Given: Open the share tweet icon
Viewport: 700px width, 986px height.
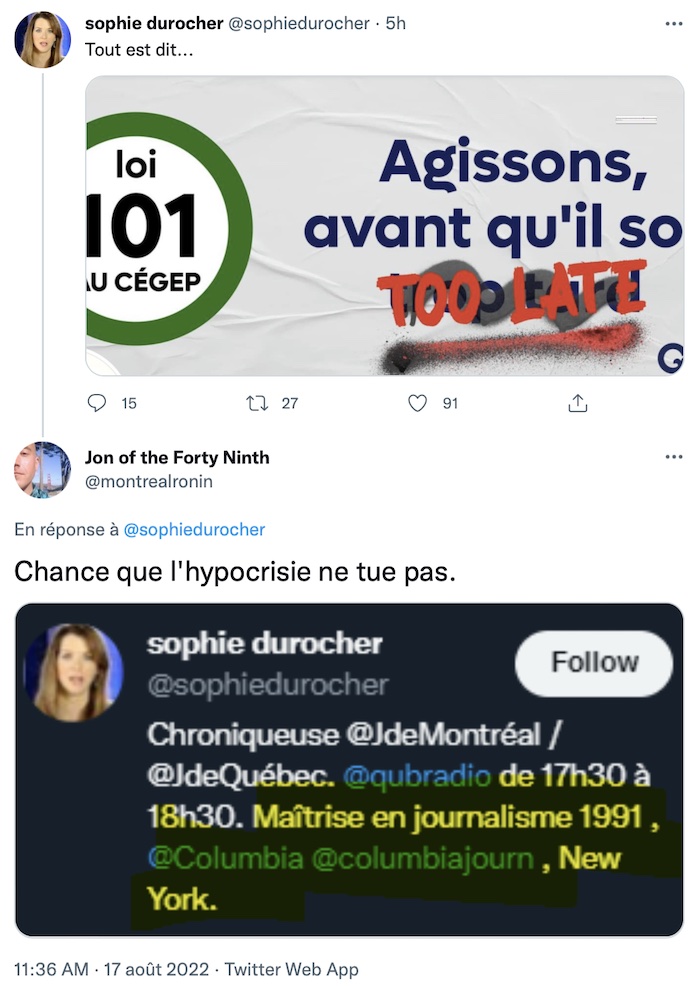Looking at the screenshot, I should (x=578, y=402).
